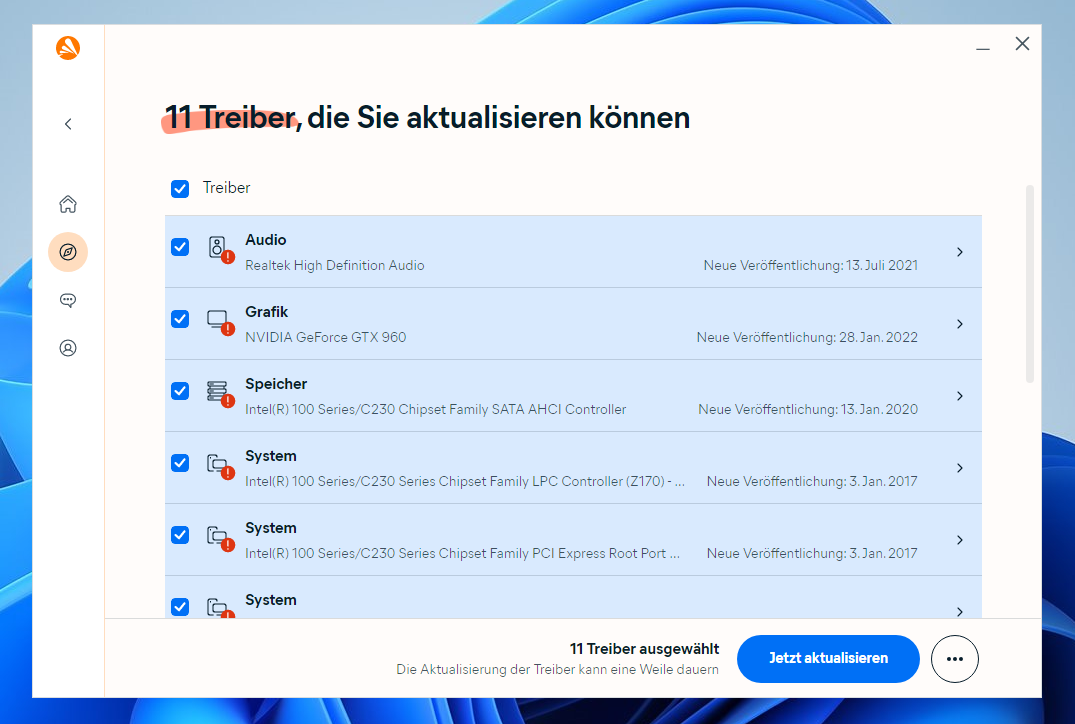
Task: Expand the Audio driver details chevron
Action: click(x=960, y=252)
